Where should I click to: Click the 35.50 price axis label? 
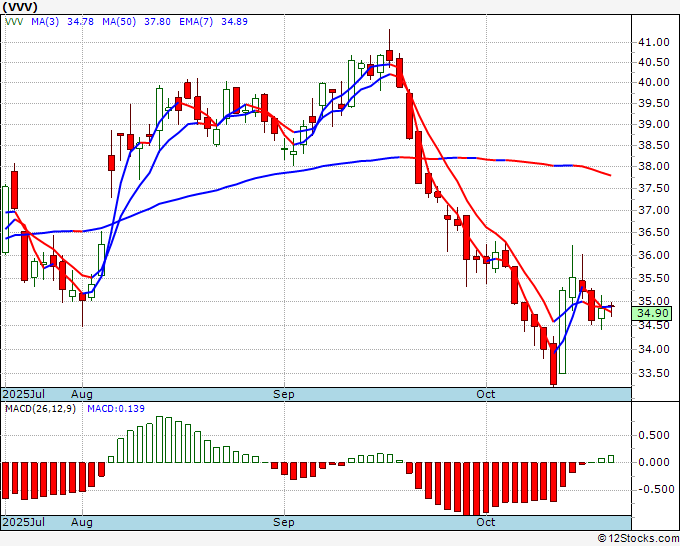[654, 278]
